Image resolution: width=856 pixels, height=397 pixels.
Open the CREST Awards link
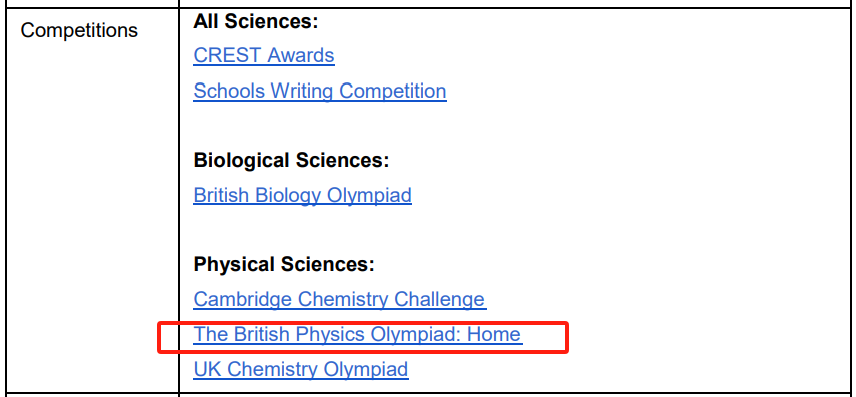coord(264,55)
